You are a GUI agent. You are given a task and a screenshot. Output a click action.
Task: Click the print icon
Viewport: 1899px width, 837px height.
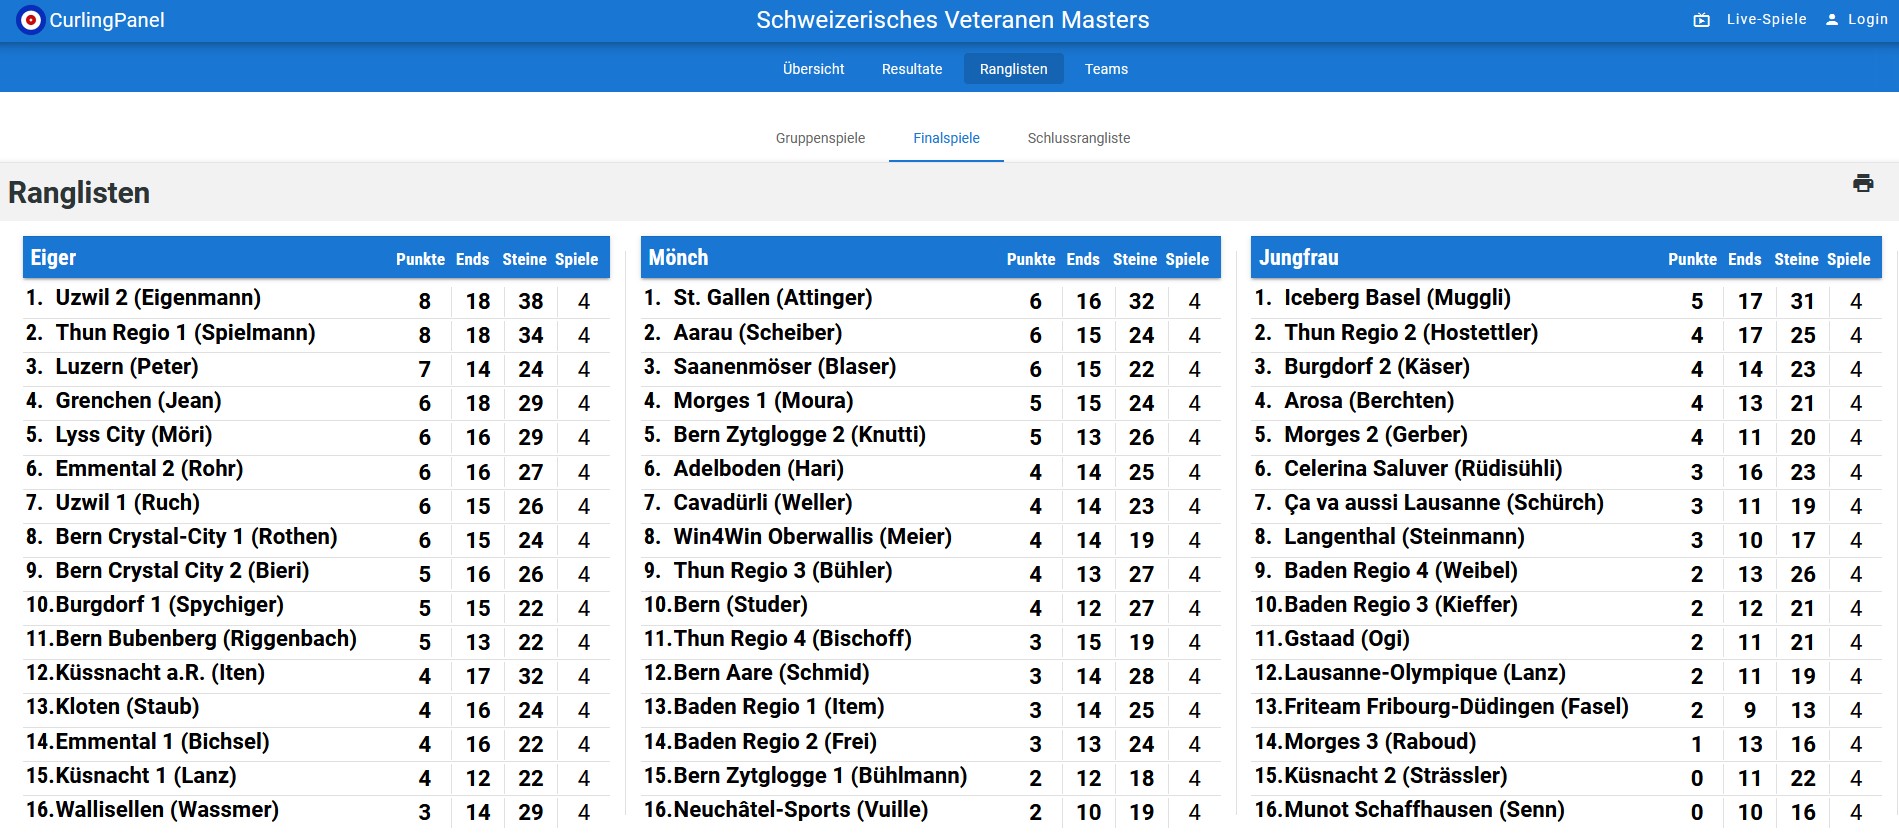[1862, 183]
